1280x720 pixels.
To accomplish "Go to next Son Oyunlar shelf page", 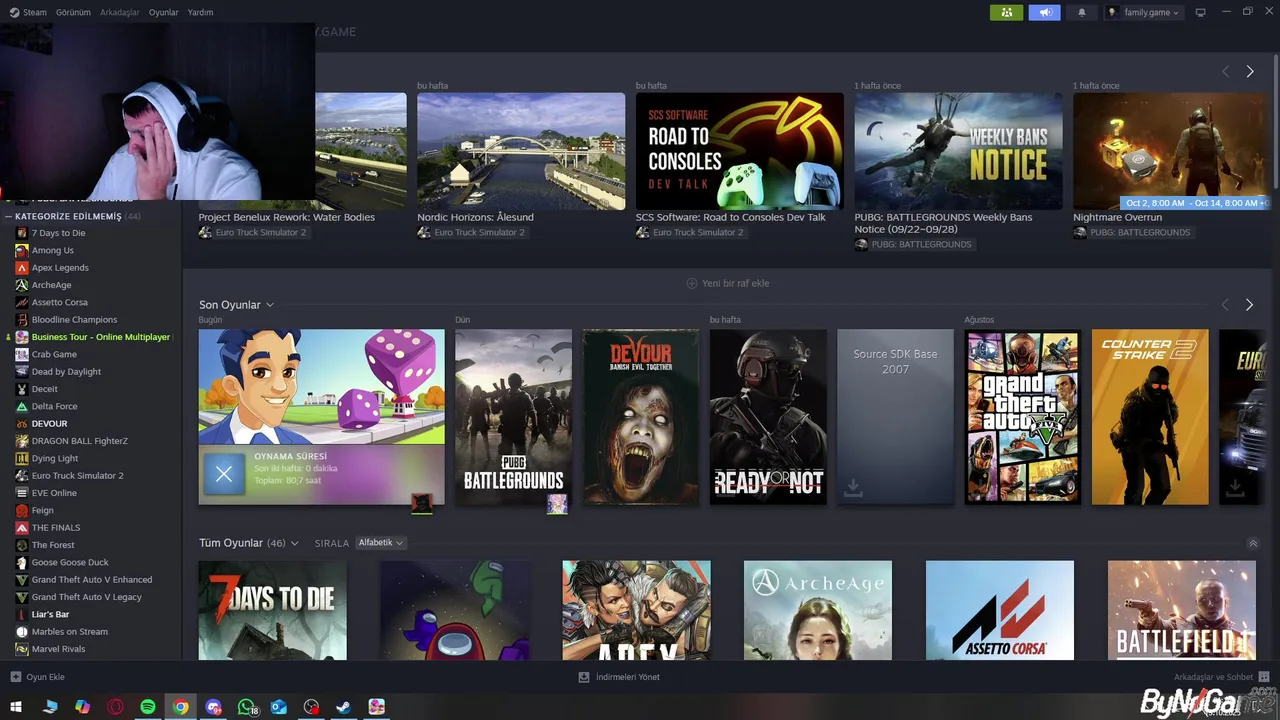I will point(1249,304).
